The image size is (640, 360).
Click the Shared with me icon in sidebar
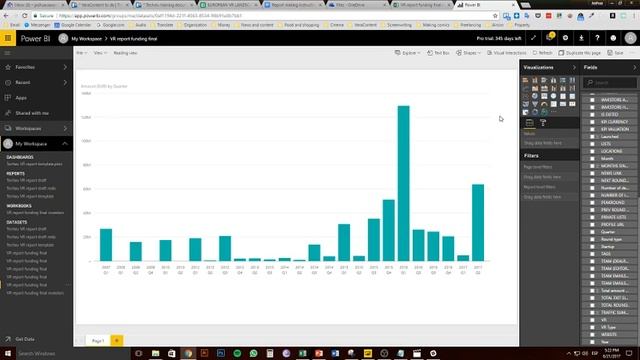point(8,113)
